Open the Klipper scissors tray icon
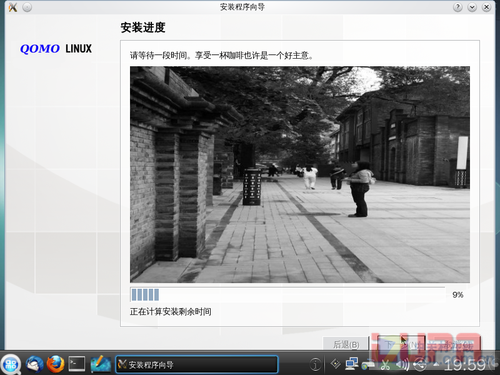The width and height of the screenshot is (500, 375). tap(385, 364)
